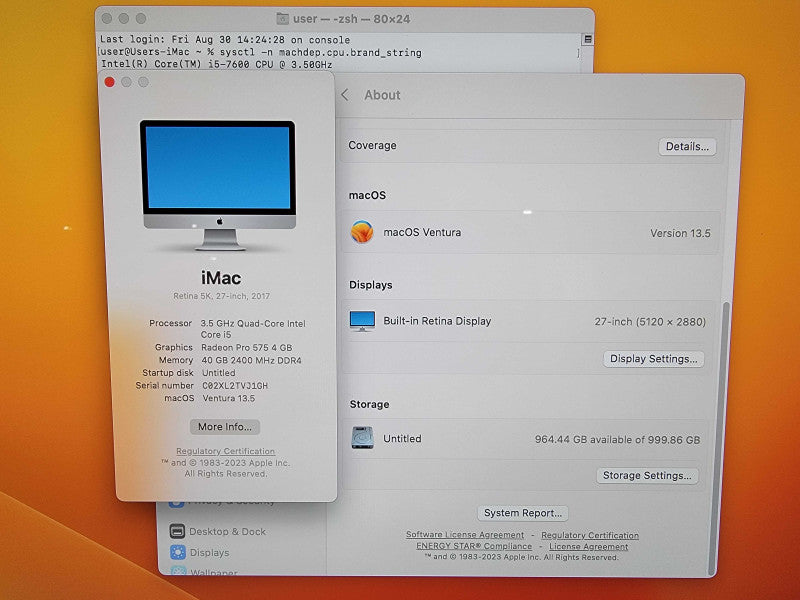Click the Coverage label
This screenshot has height=600, width=800.
coord(372,145)
